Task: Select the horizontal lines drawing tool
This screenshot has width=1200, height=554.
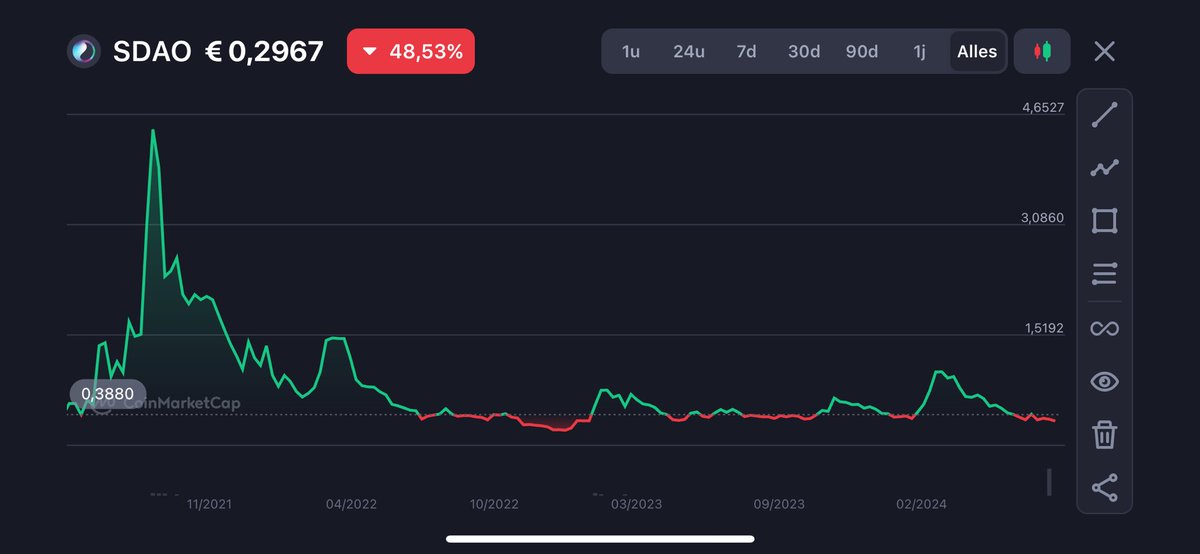Action: (1104, 273)
